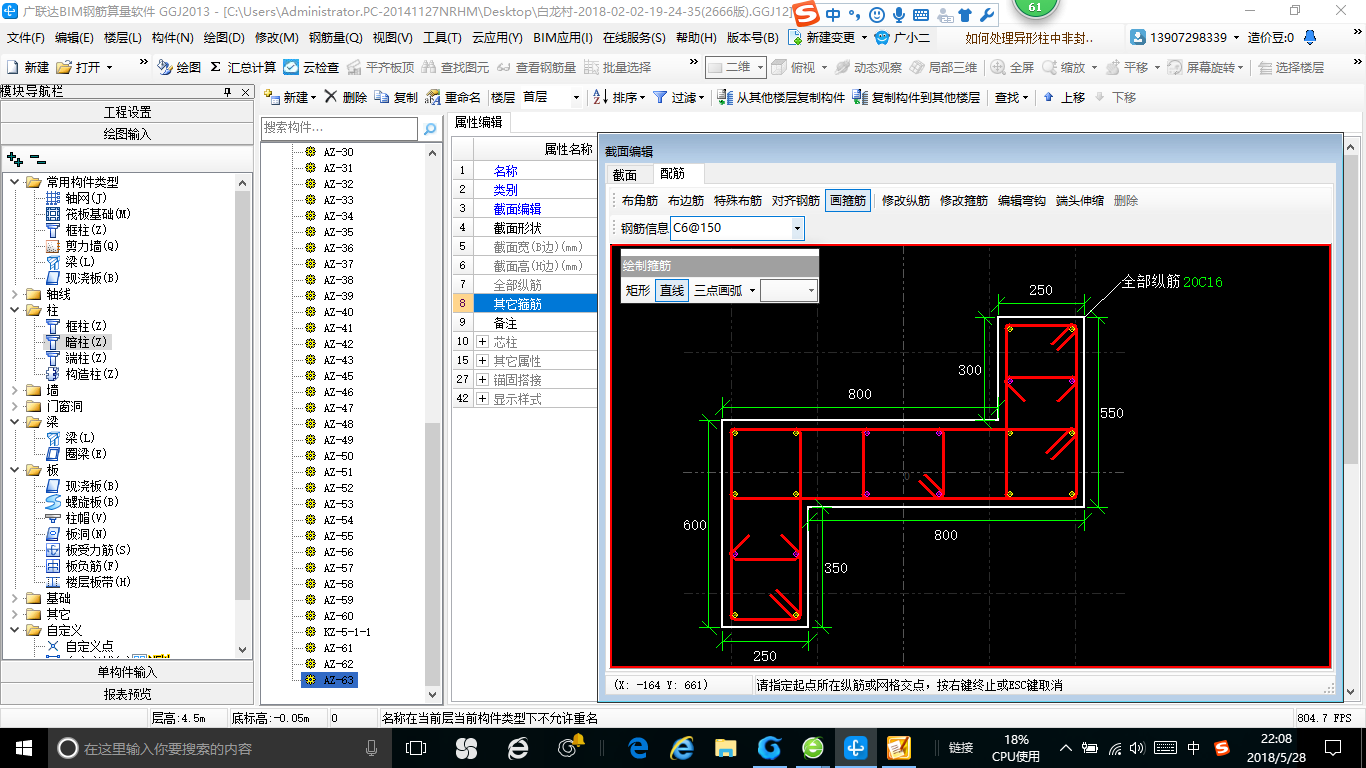The image size is (1366, 768).
Task: Select 直线 line stirrup drawing mode
Action: coord(672,290)
